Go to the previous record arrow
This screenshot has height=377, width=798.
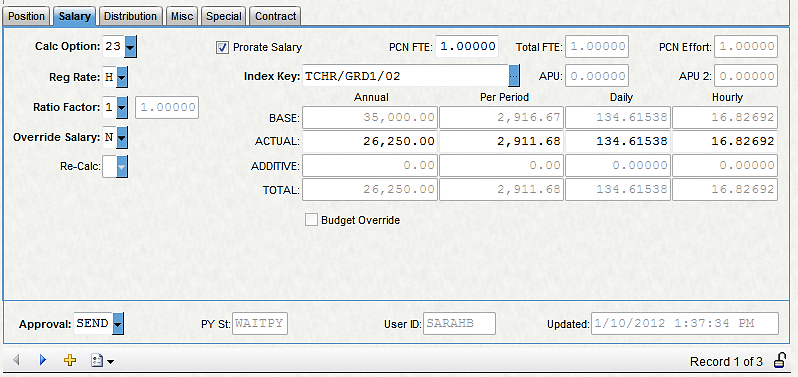pos(16,360)
